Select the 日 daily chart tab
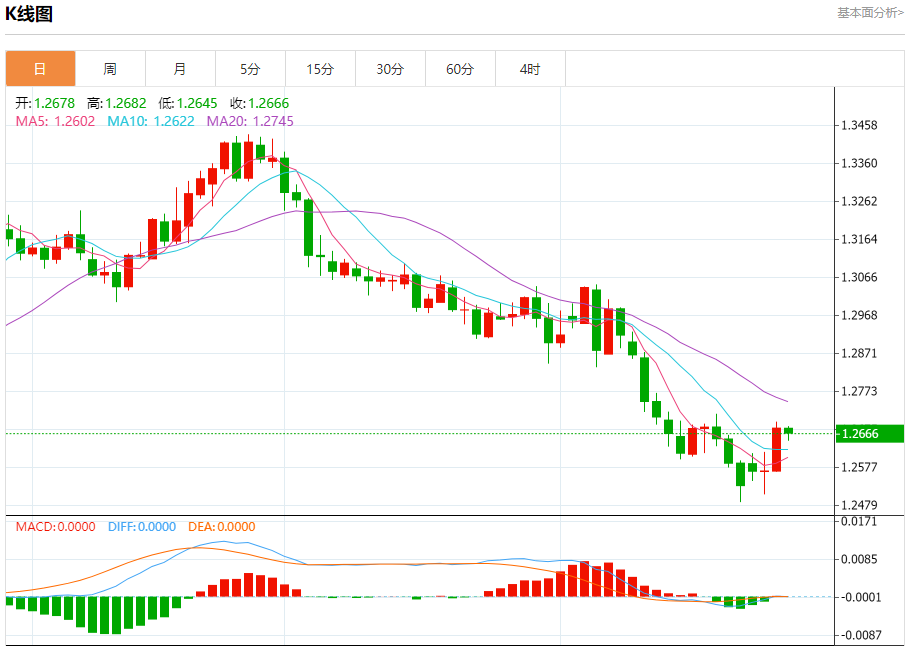 pos(40,69)
